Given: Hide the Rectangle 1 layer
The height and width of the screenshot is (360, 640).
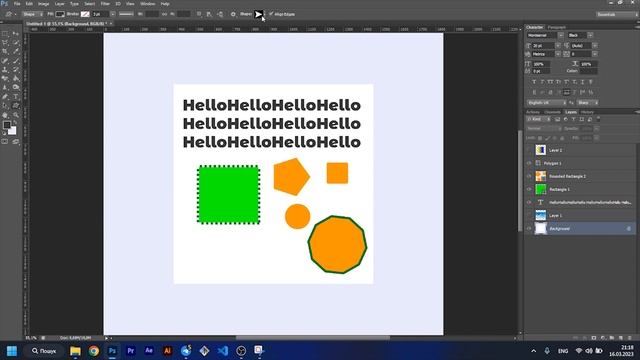Looking at the screenshot, I should (x=529, y=189).
